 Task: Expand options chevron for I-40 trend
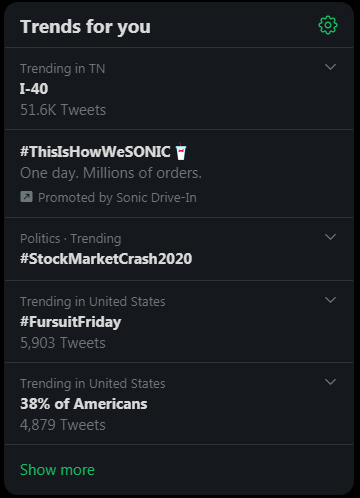(x=330, y=67)
